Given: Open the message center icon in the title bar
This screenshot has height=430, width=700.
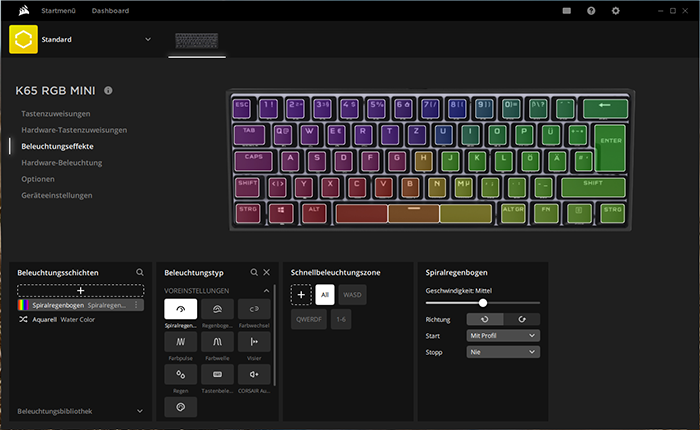Looking at the screenshot, I should click(567, 11).
